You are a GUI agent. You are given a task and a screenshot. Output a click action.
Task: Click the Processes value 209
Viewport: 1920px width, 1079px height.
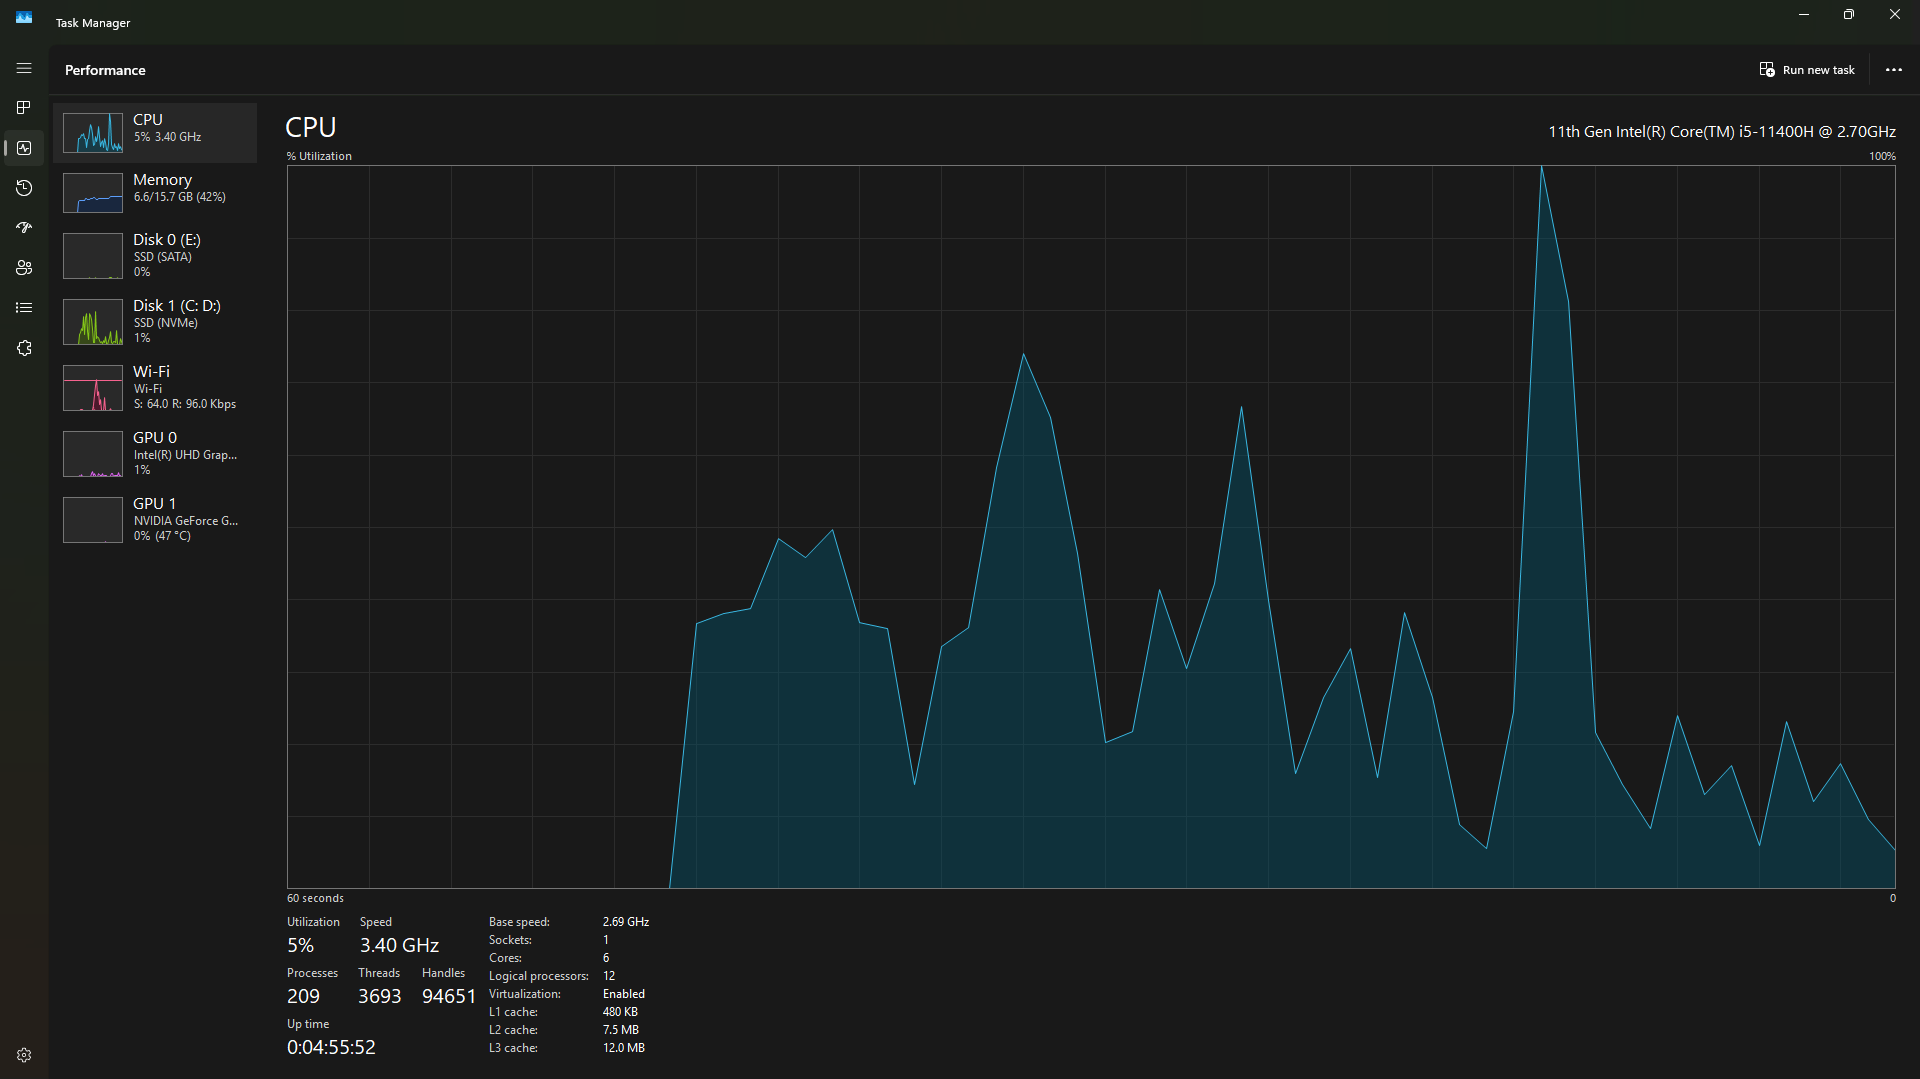(x=303, y=996)
